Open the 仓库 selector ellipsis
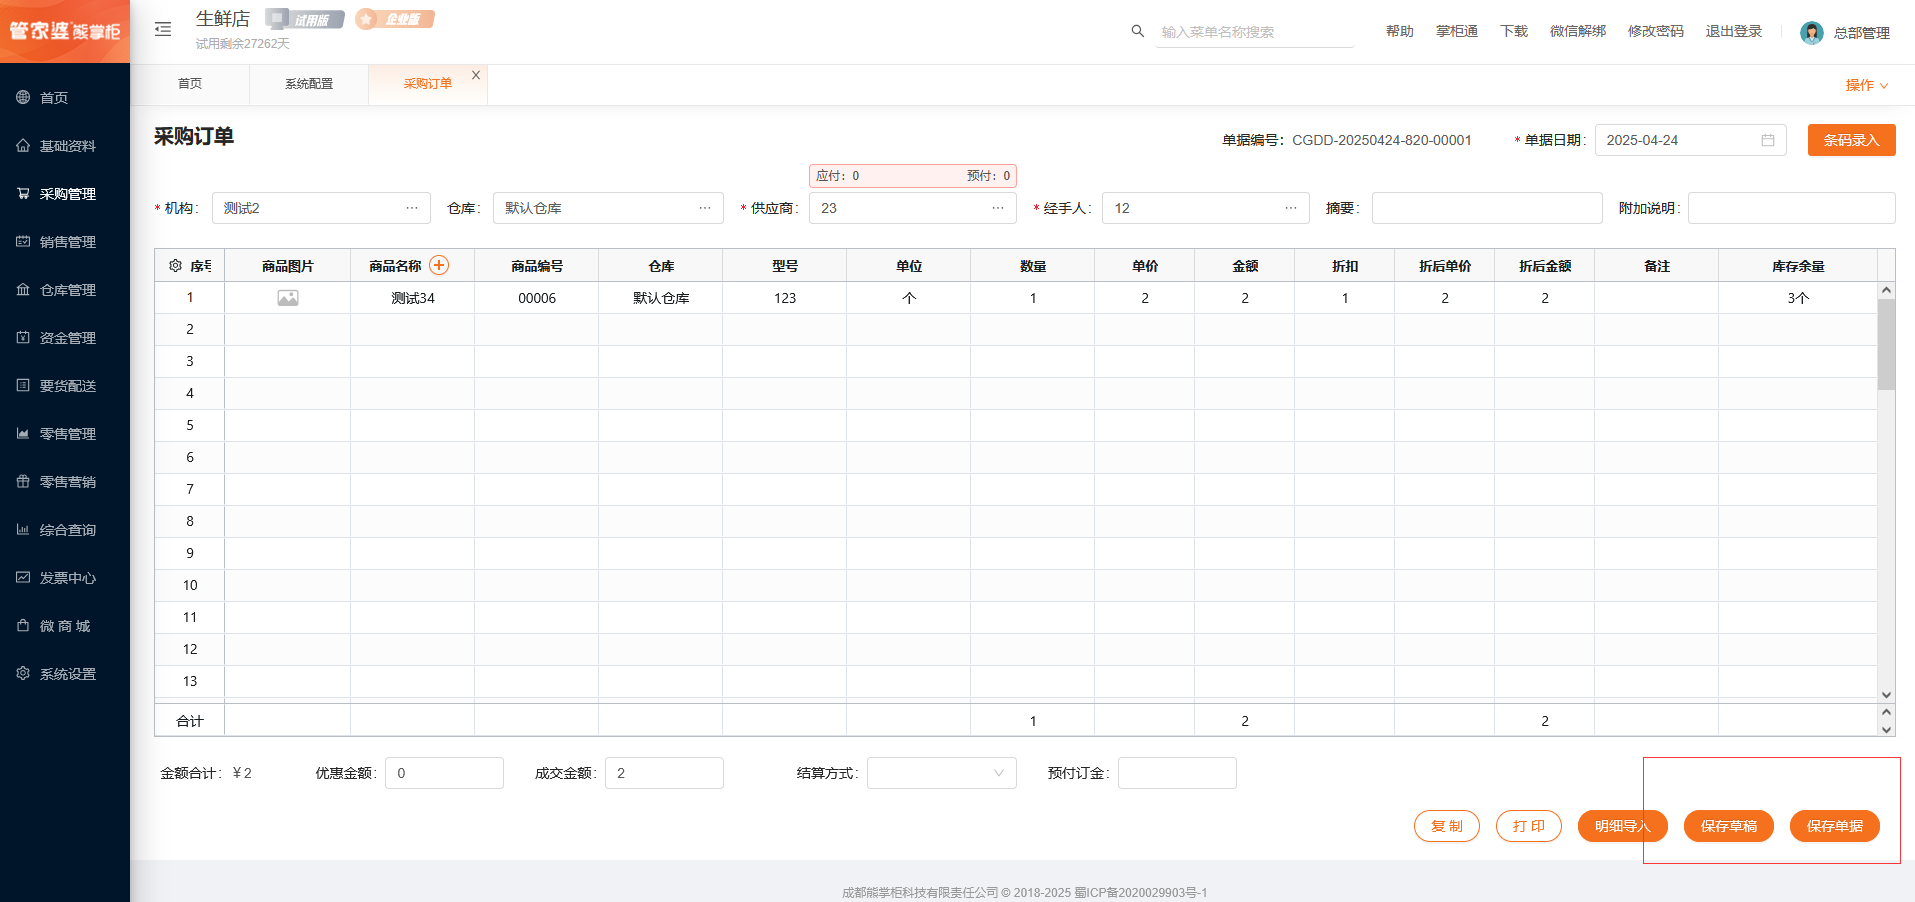Screen dimensions: 1915x902 [x=705, y=208]
